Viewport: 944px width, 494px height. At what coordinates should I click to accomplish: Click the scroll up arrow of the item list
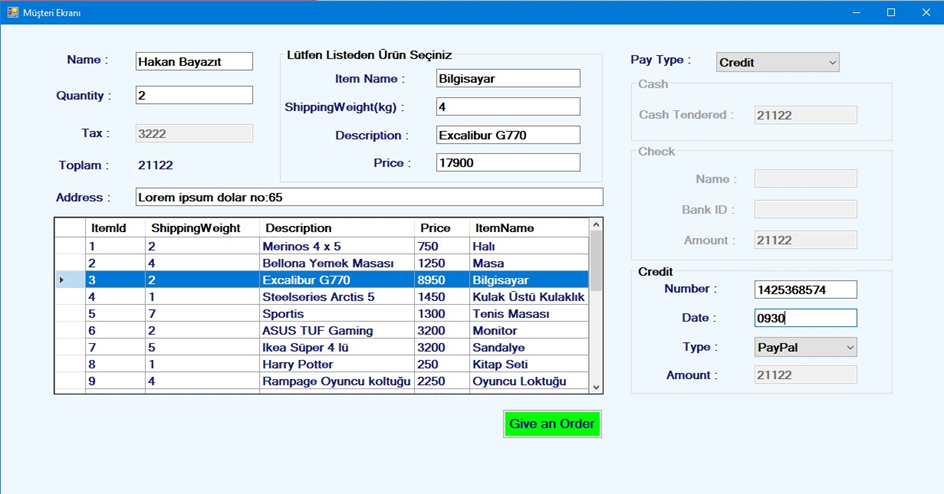(596, 225)
